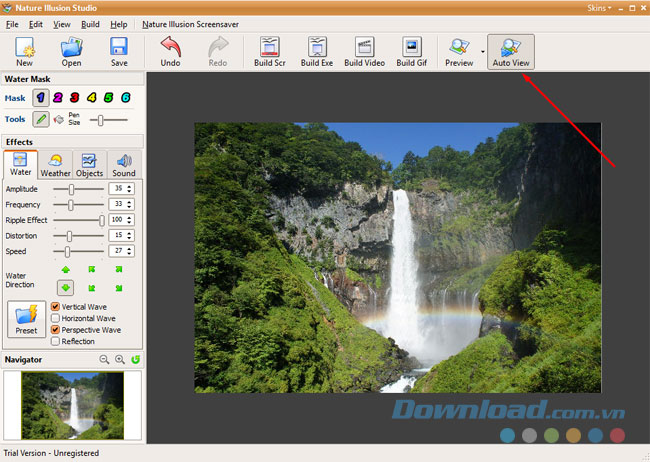Click the New project icon
Image resolution: width=650 pixels, height=462 pixels.
tap(23, 51)
